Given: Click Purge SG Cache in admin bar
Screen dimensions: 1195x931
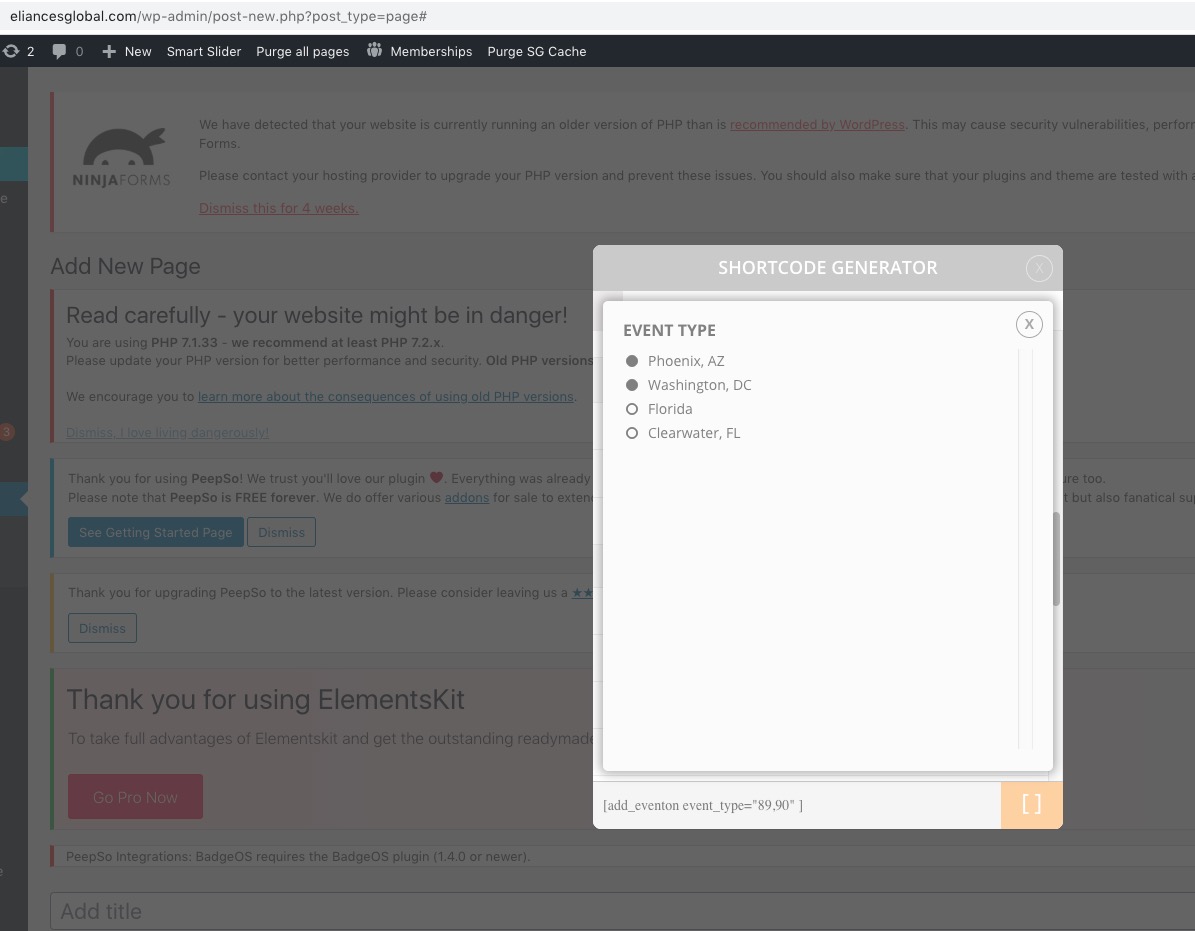Looking at the screenshot, I should [537, 51].
